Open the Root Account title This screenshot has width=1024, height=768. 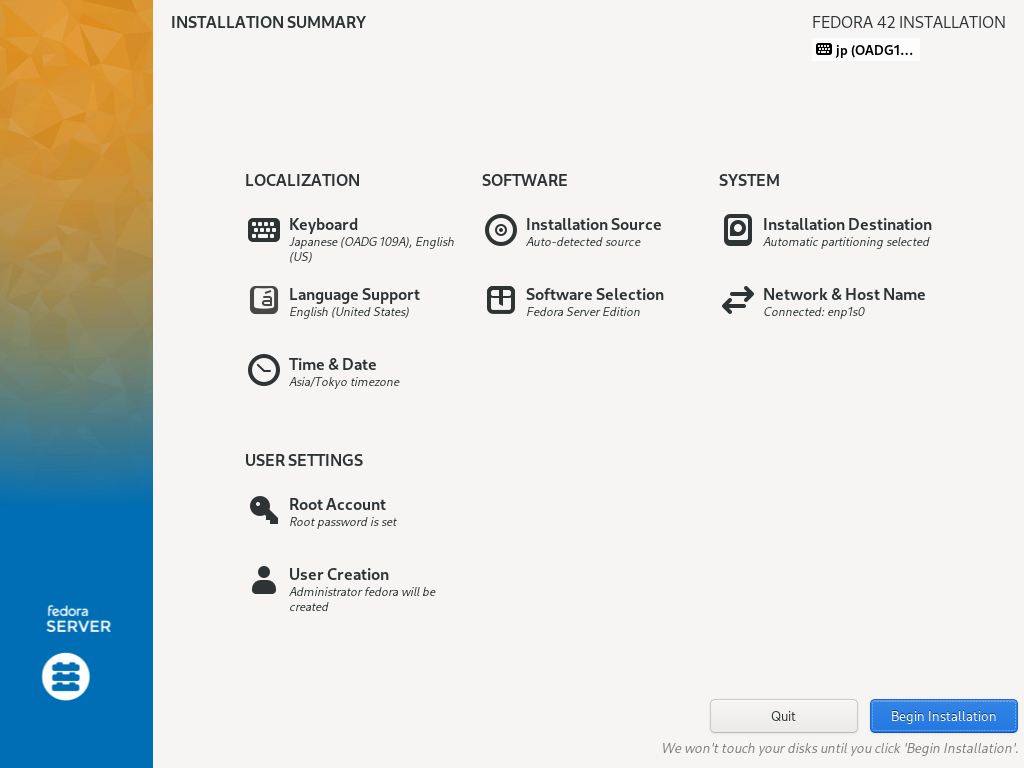[x=338, y=504]
